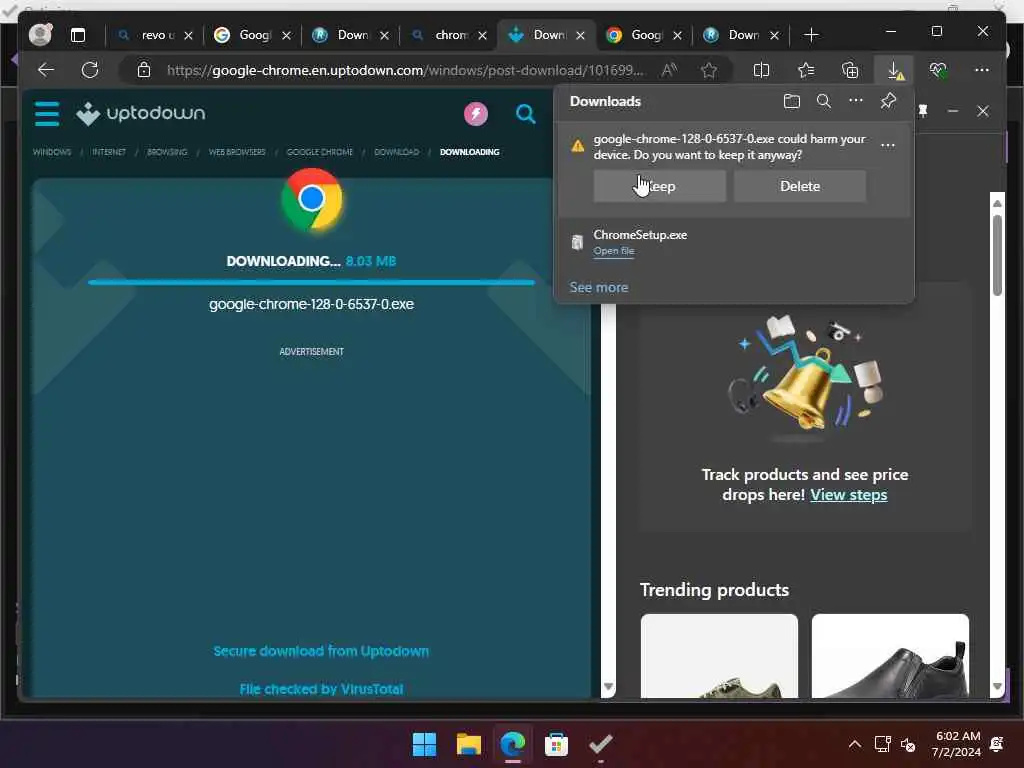Screen dimensions: 1024x768
Task: Toggle the Downloads toolbar icon
Action: tap(895, 70)
